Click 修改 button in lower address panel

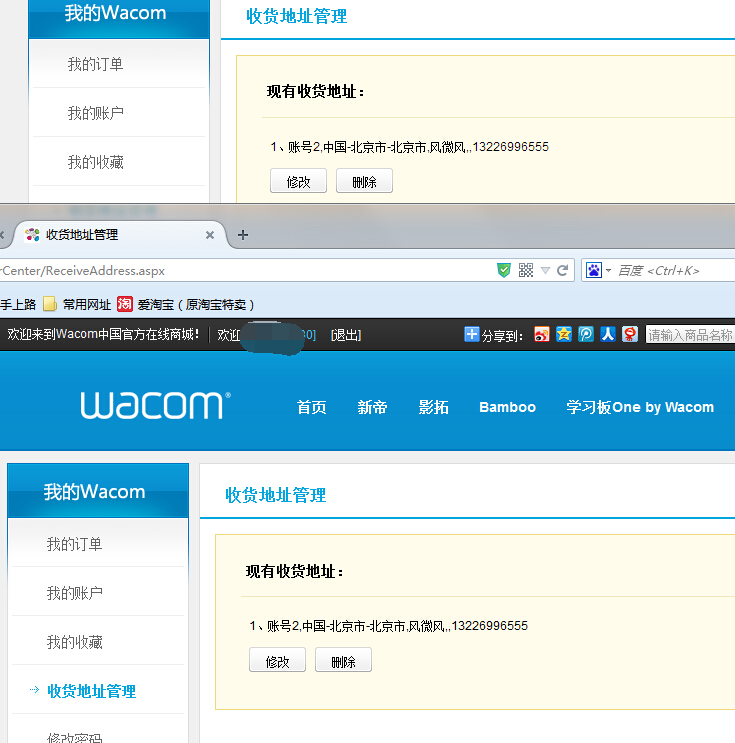(x=277, y=660)
